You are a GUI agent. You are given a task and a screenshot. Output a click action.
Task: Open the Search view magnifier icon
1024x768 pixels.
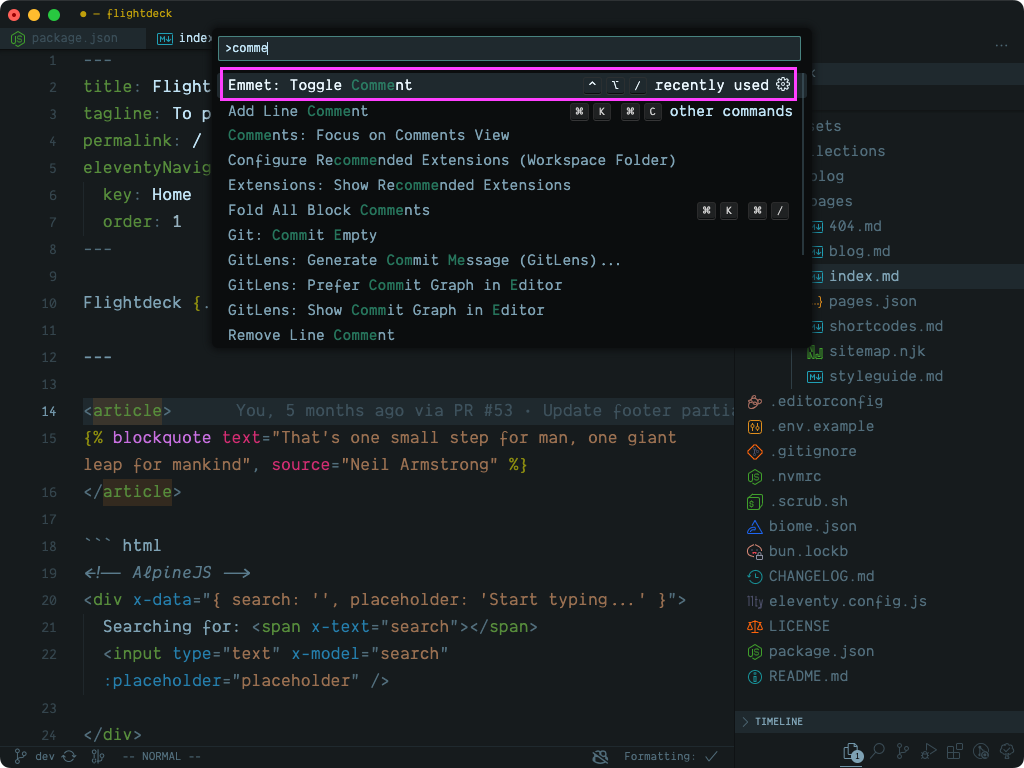[878, 750]
